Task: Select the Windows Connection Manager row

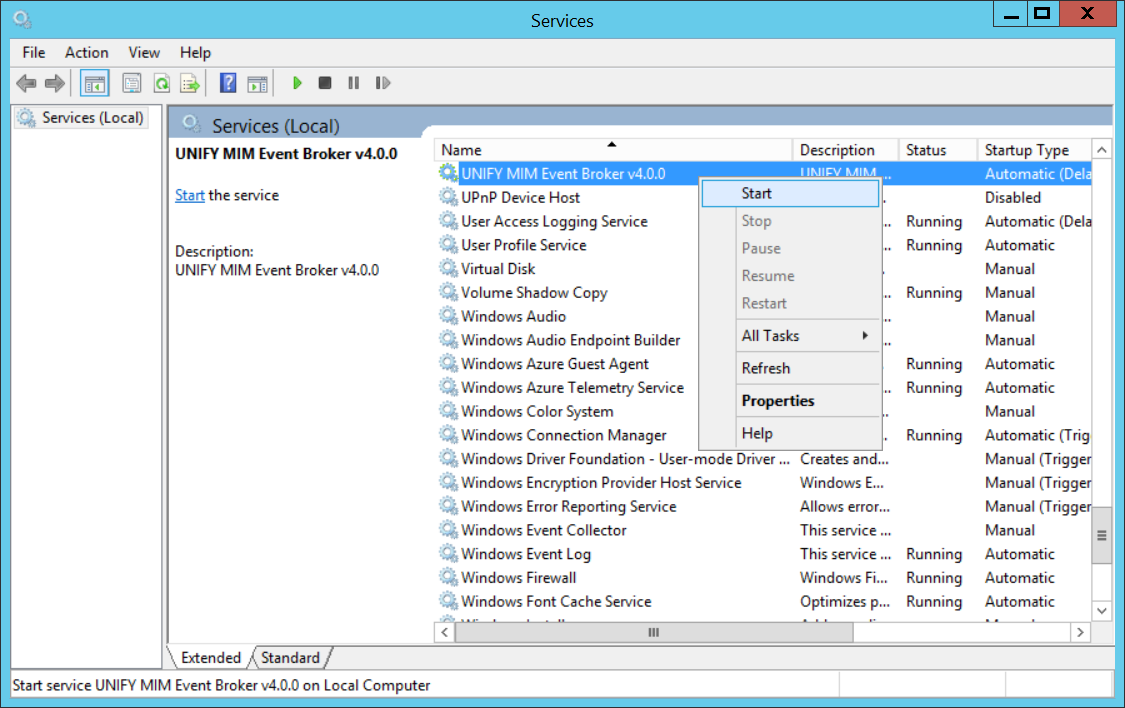Action: point(764,435)
